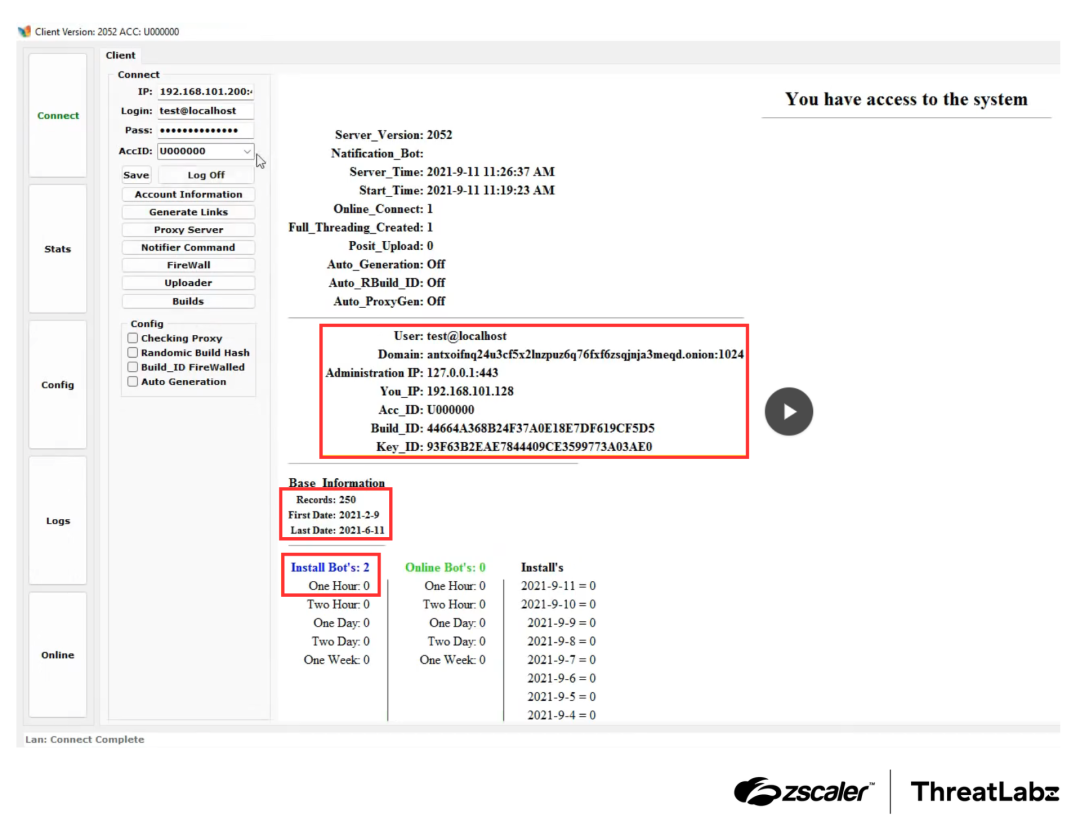Switch to the Client tab
The height and width of the screenshot is (831, 1080).
pos(121,56)
